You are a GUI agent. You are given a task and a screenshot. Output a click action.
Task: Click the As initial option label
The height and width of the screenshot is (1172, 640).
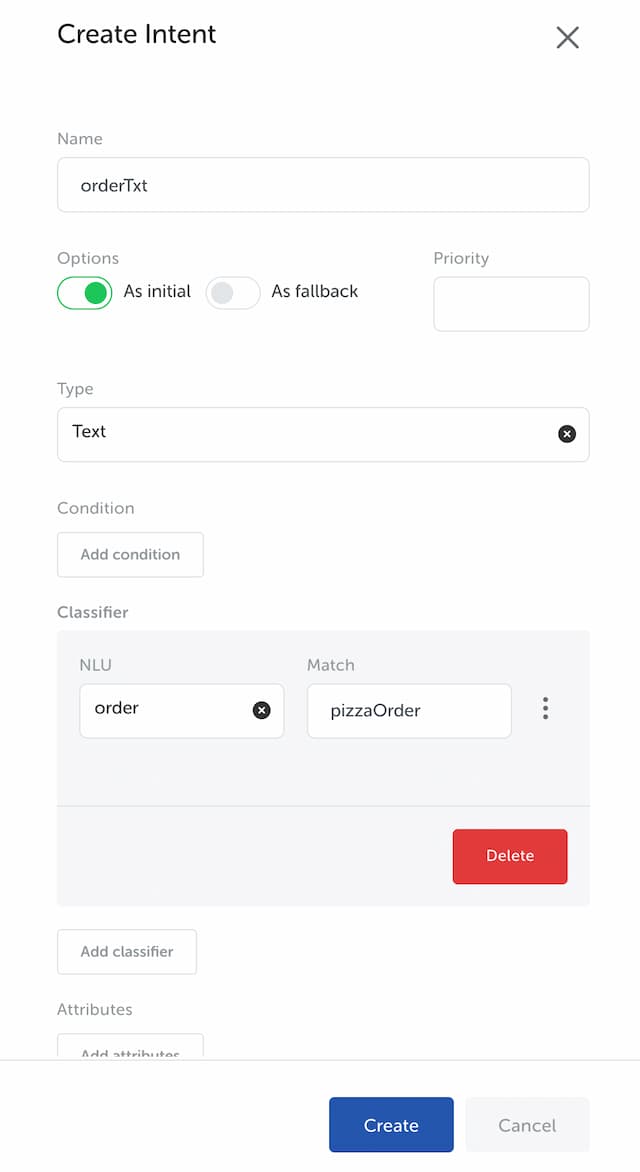tap(157, 291)
